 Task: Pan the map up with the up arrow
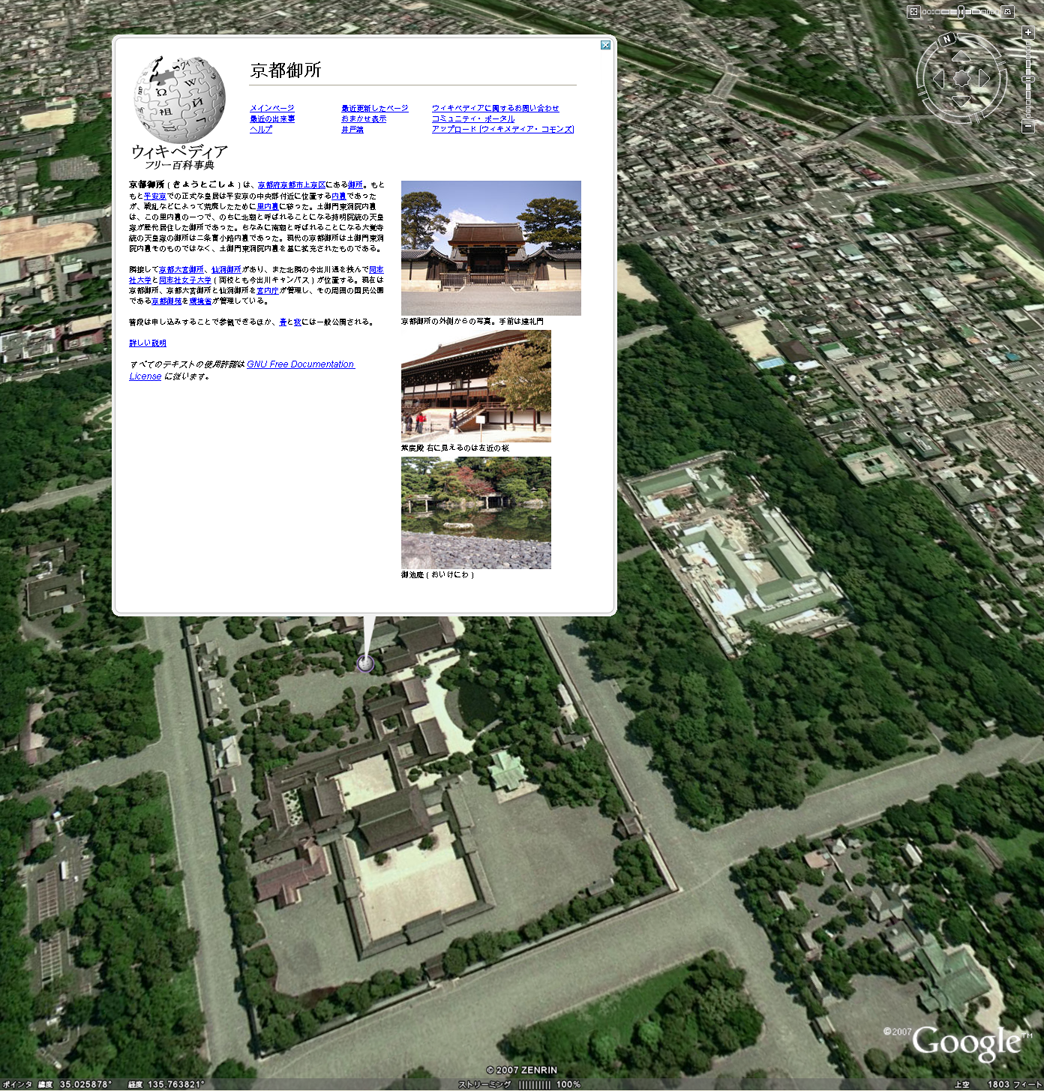click(961, 56)
